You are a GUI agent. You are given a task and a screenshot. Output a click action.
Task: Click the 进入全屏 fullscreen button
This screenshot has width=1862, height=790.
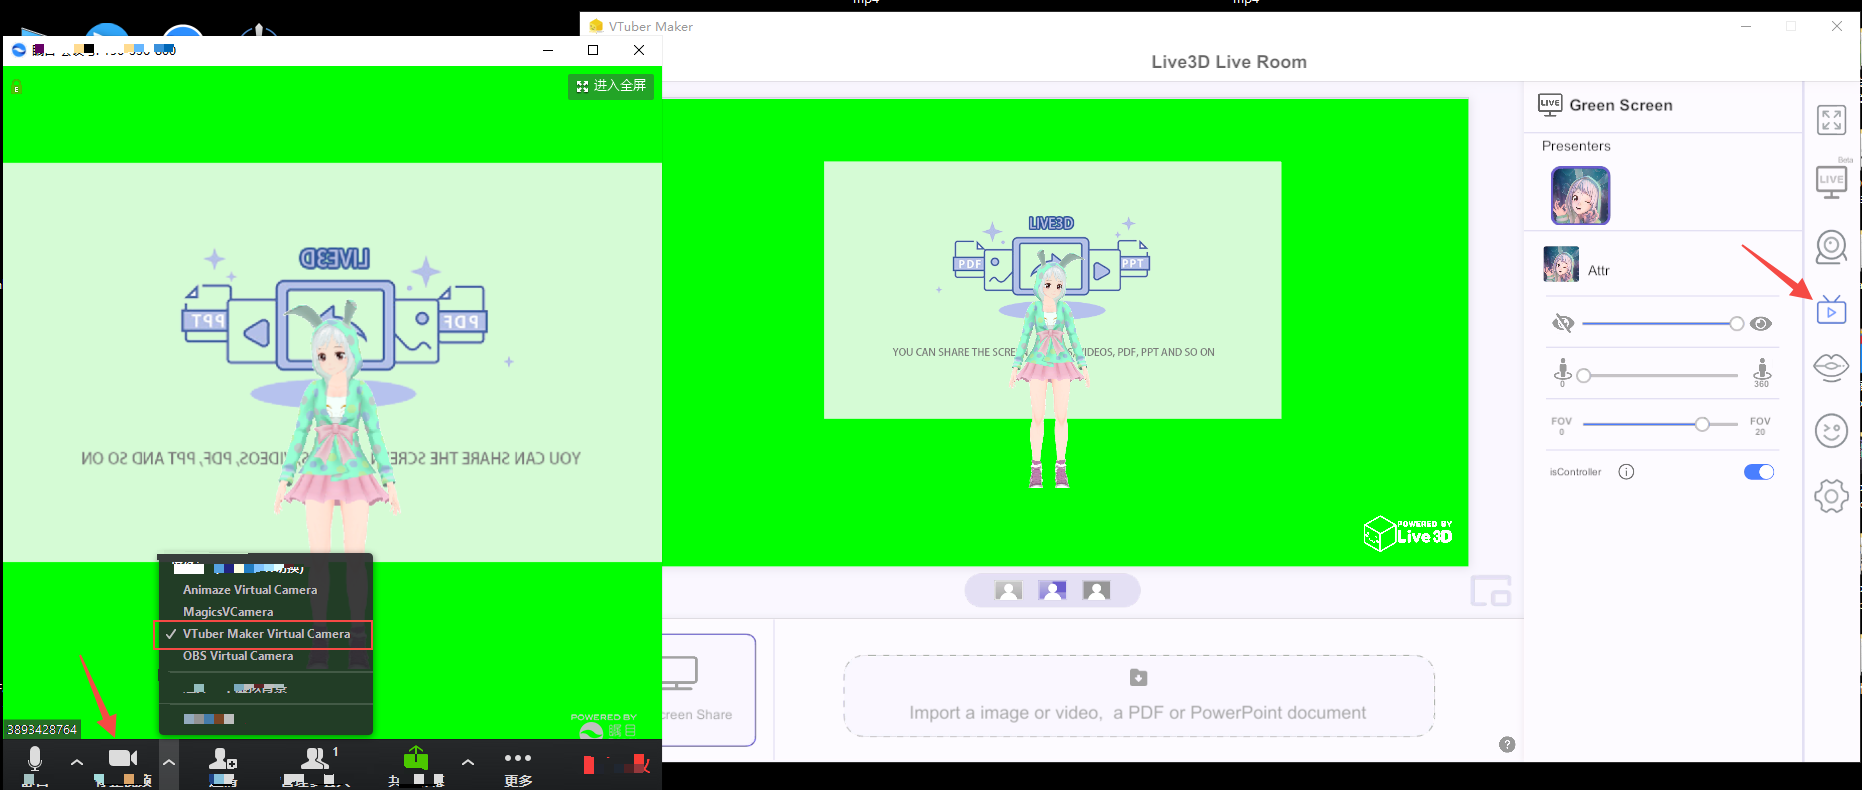pyautogui.click(x=611, y=86)
